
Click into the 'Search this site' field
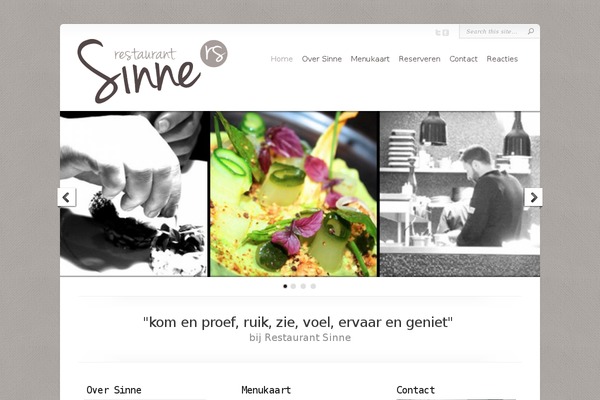click(x=494, y=31)
